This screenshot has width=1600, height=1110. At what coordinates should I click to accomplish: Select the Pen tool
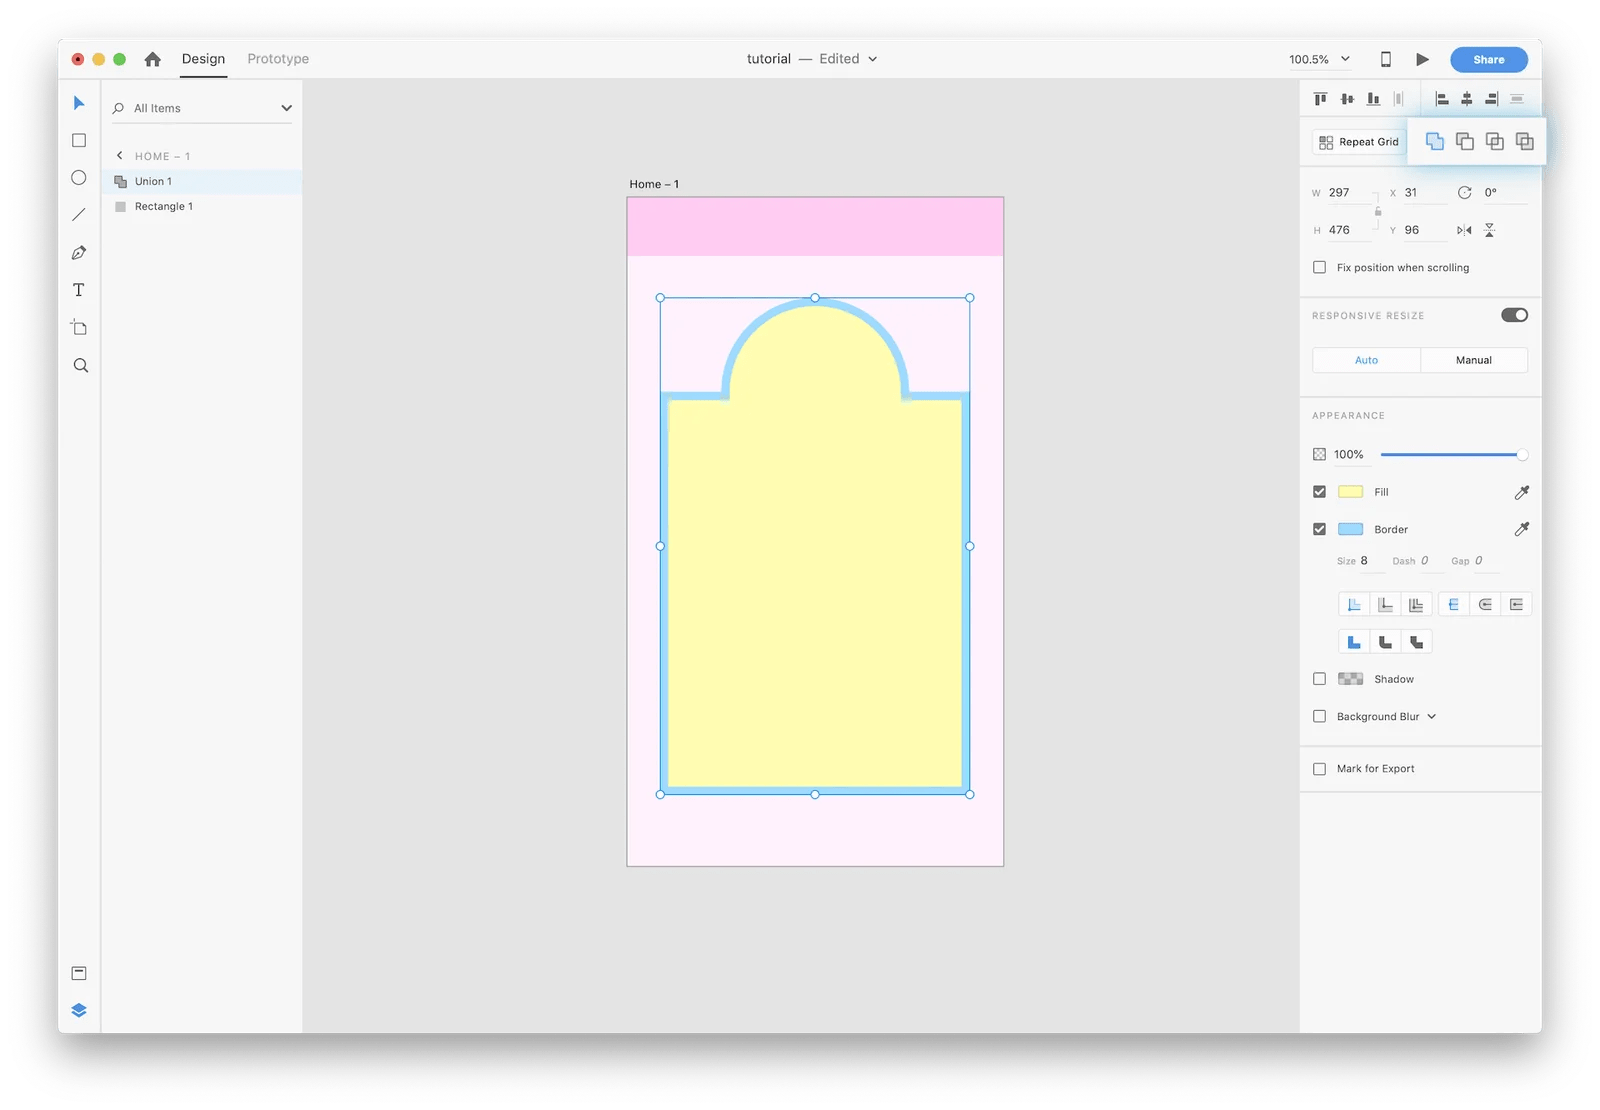(79, 253)
